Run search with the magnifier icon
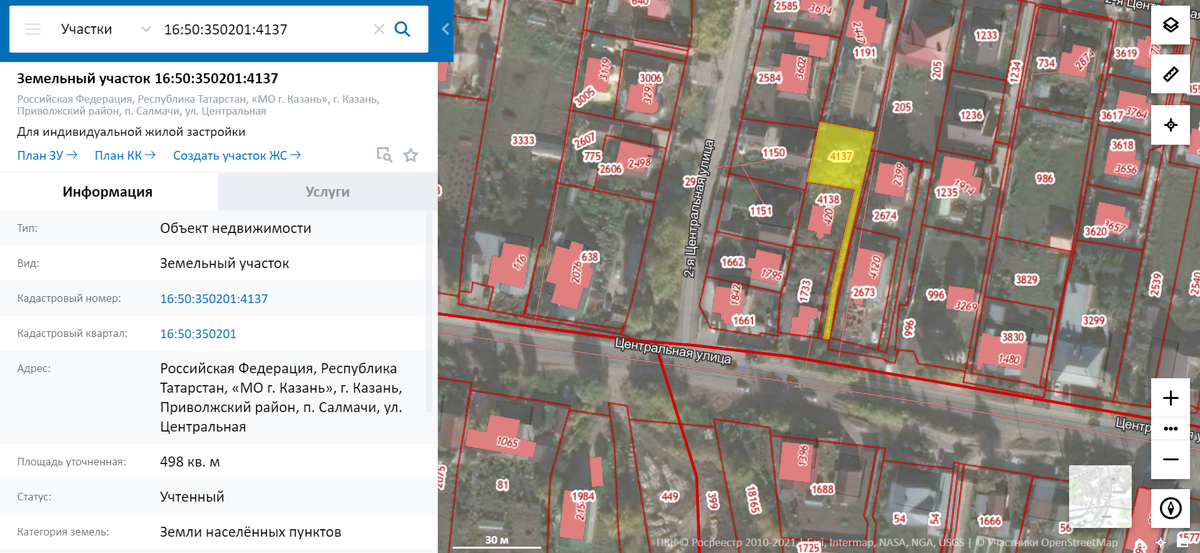Viewport: 1200px width, 553px height. 403,29
